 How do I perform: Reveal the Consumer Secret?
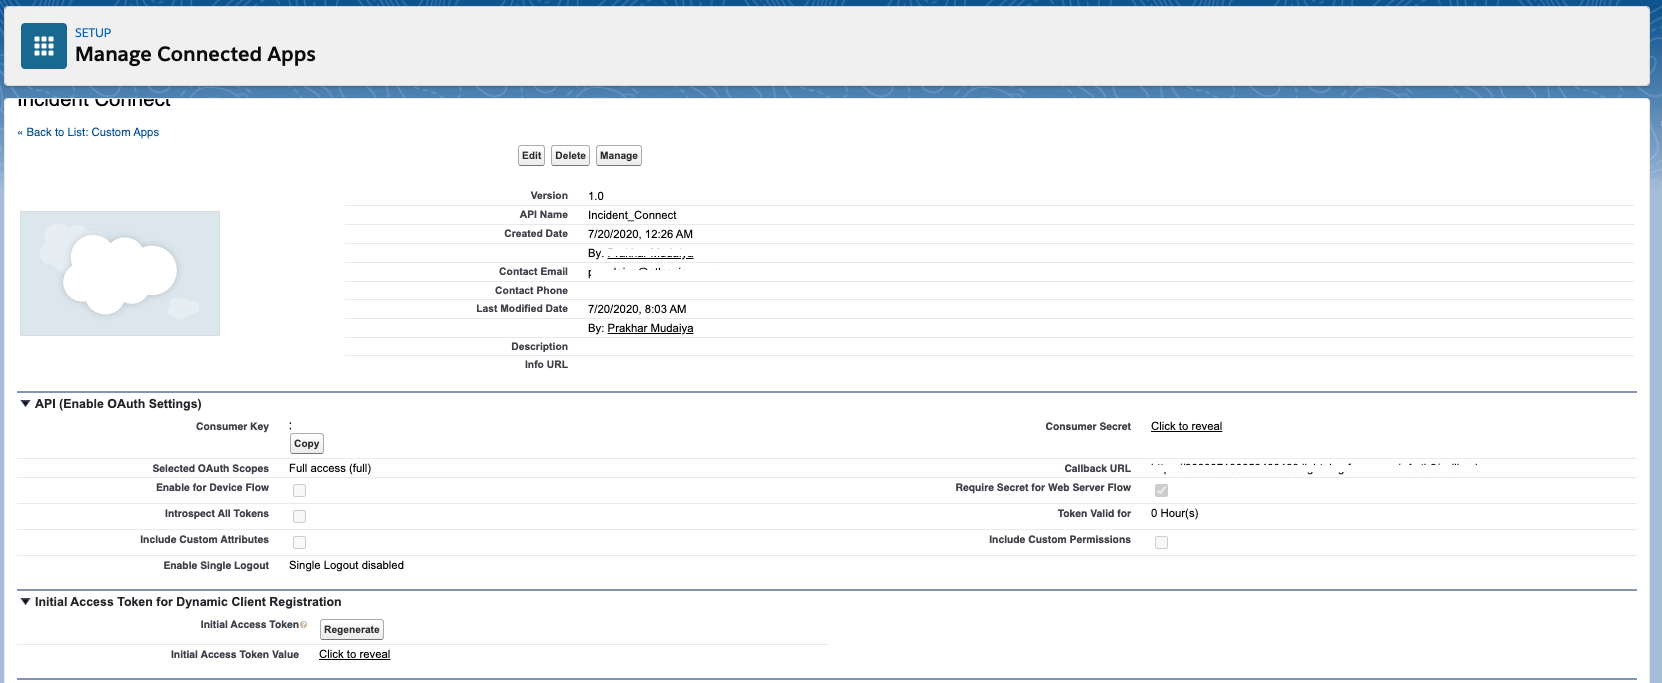pyautogui.click(x=1186, y=426)
